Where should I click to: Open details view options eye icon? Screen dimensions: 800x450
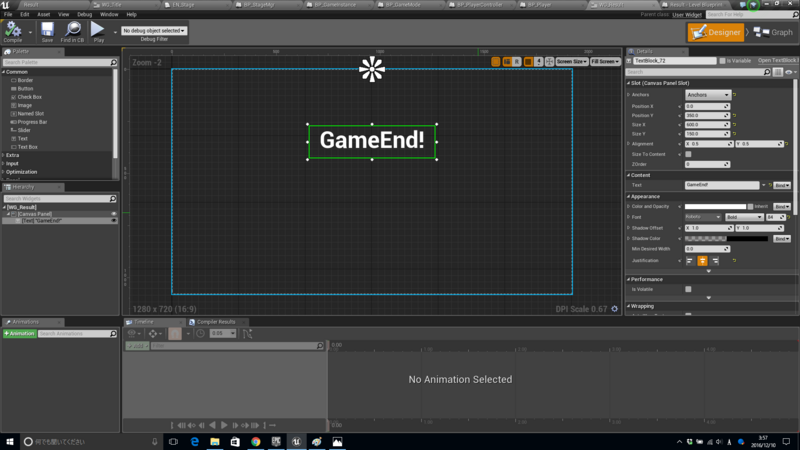(790, 72)
